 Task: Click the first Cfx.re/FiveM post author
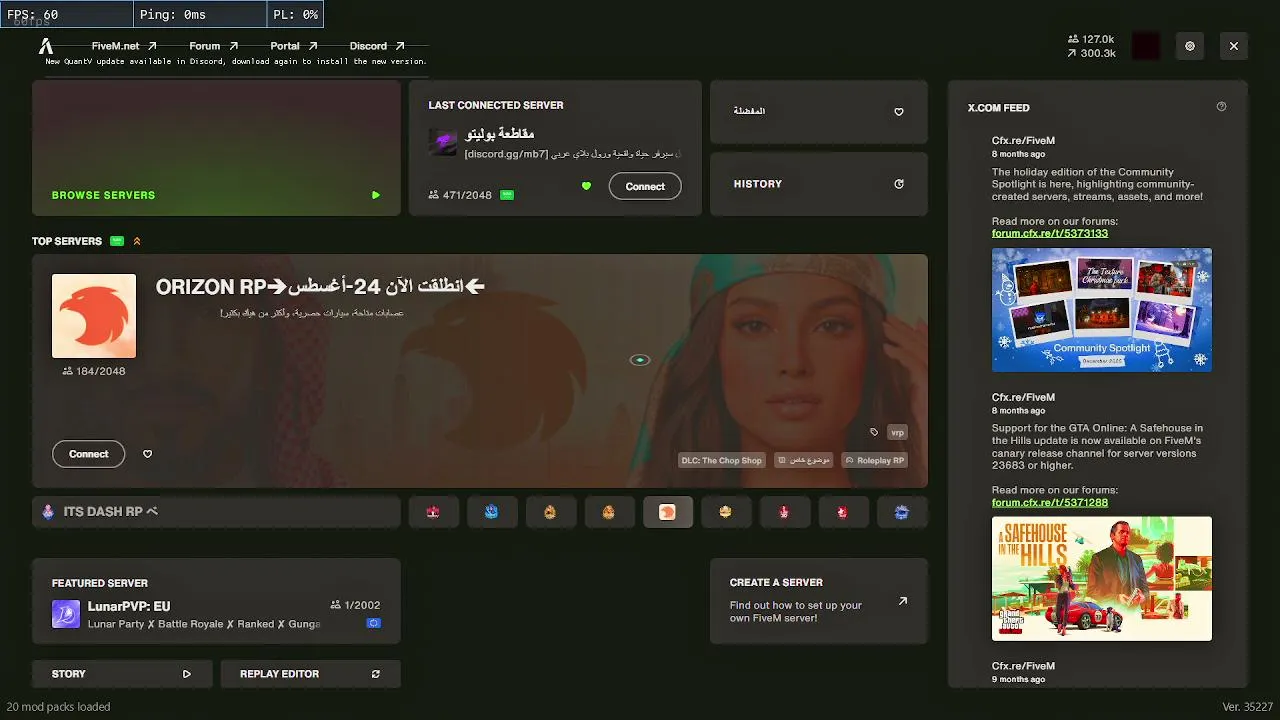[1023, 141]
